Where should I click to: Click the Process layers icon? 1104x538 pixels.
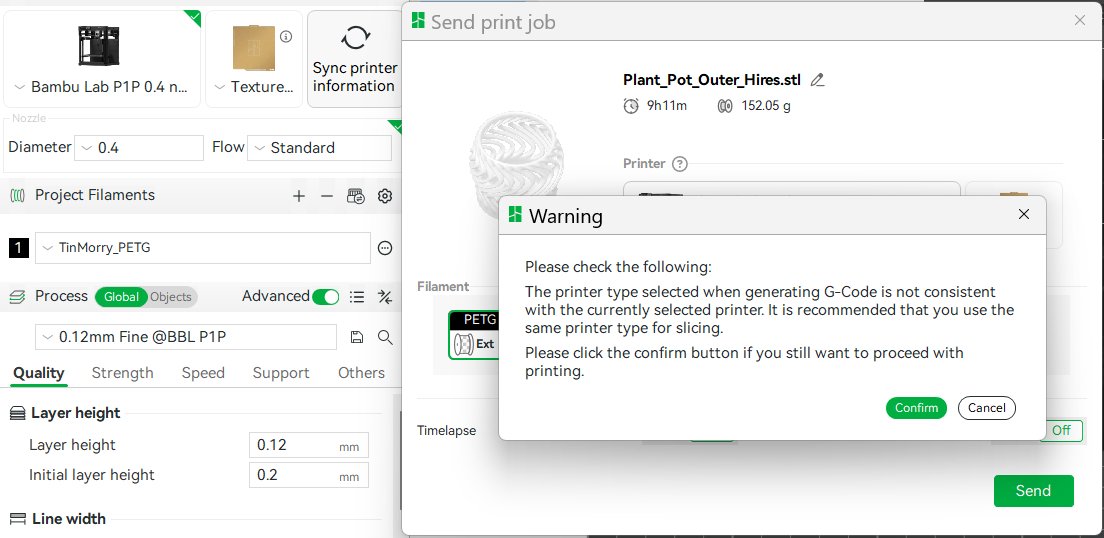click(x=18, y=296)
